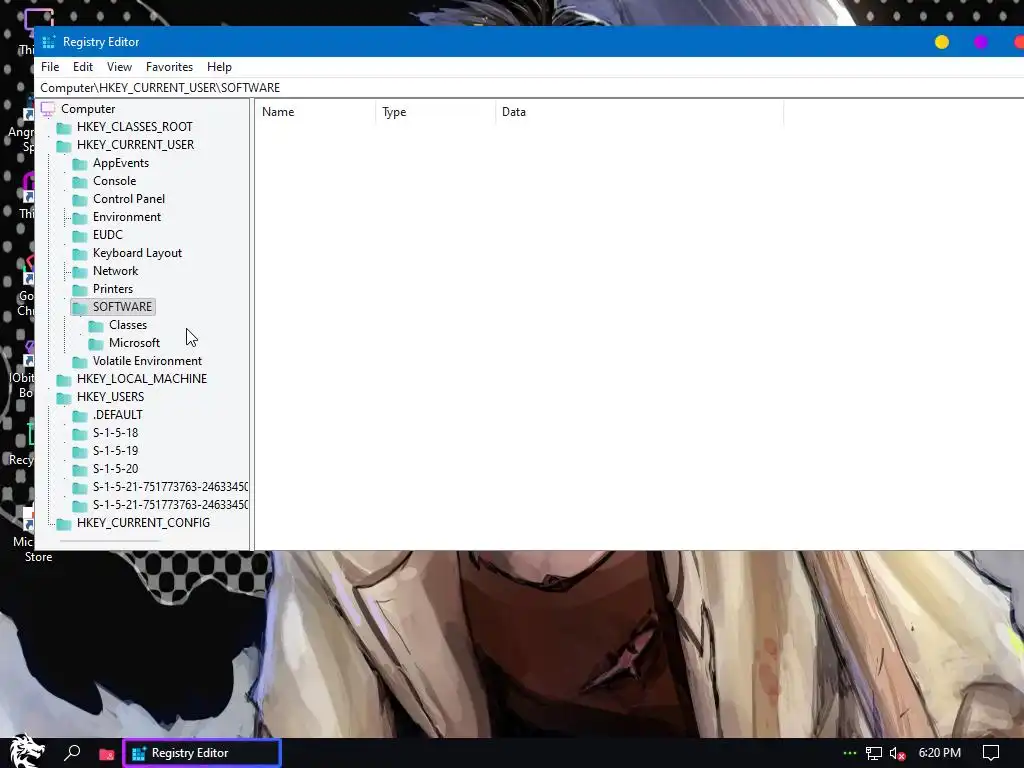Select HKEY_CLASSES_ROOT key label
Viewport: 1024px width, 768px height.
click(135, 127)
